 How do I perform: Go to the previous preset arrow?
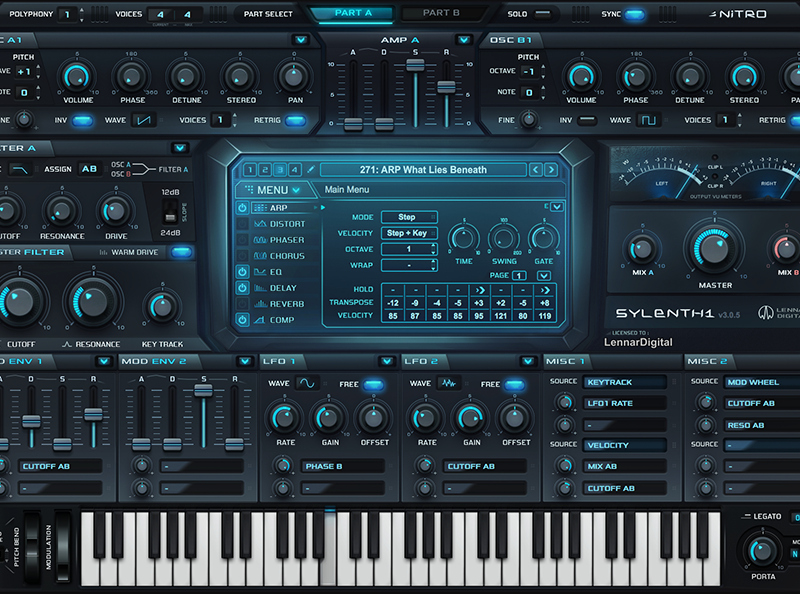[x=535, y=169]
